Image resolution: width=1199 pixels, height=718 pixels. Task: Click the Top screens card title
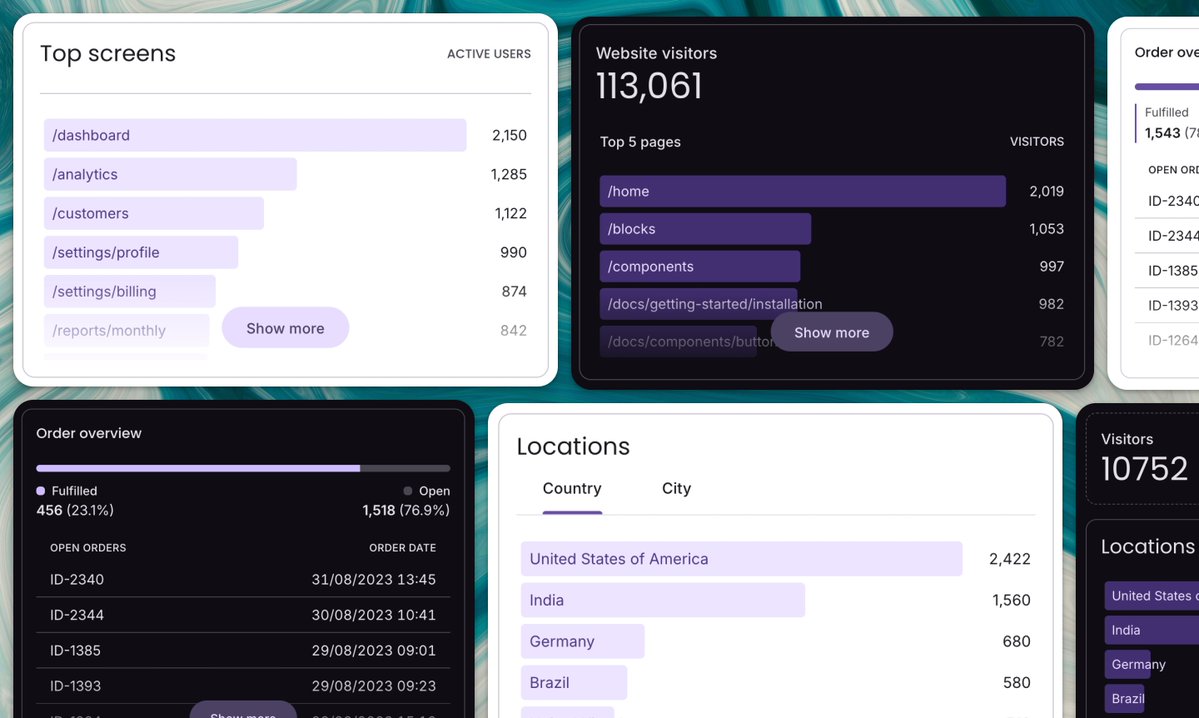point(108,54)
